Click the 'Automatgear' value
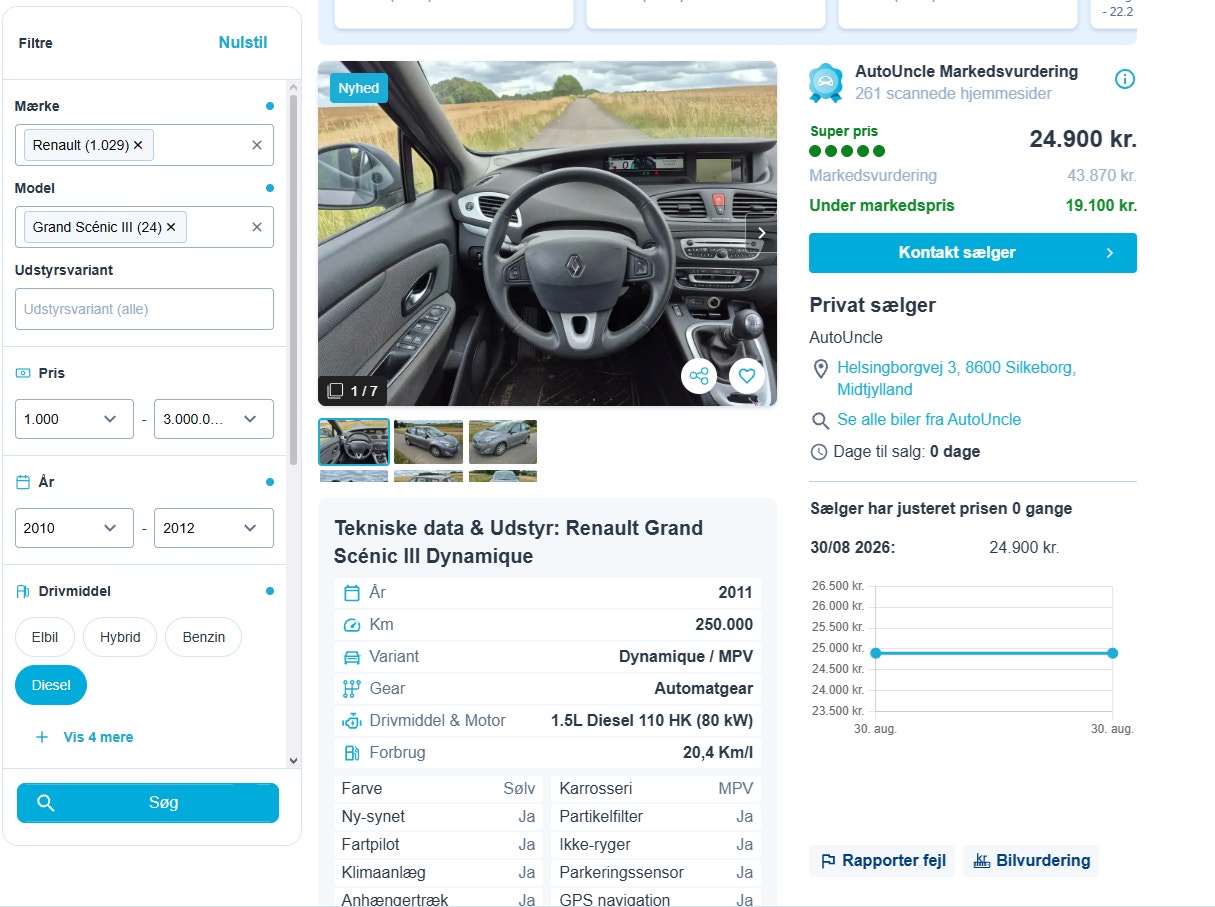 tap(704, 689)
